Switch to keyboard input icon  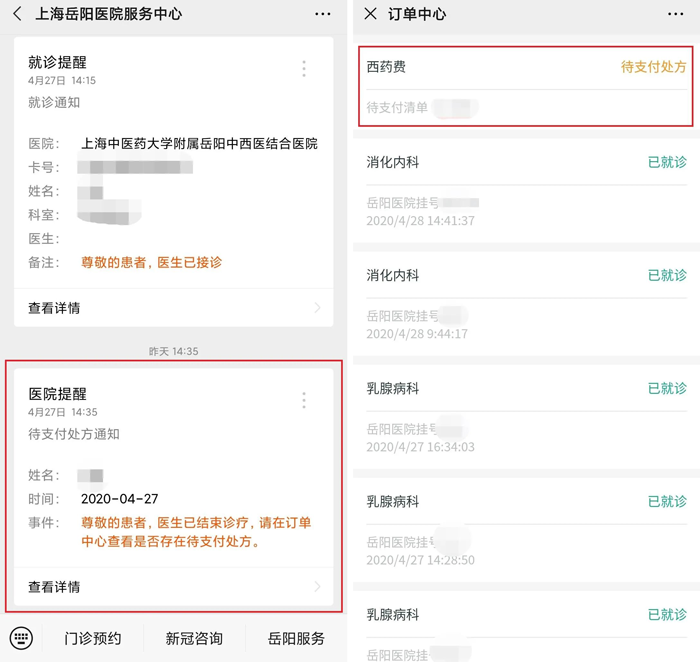(21, 638)
